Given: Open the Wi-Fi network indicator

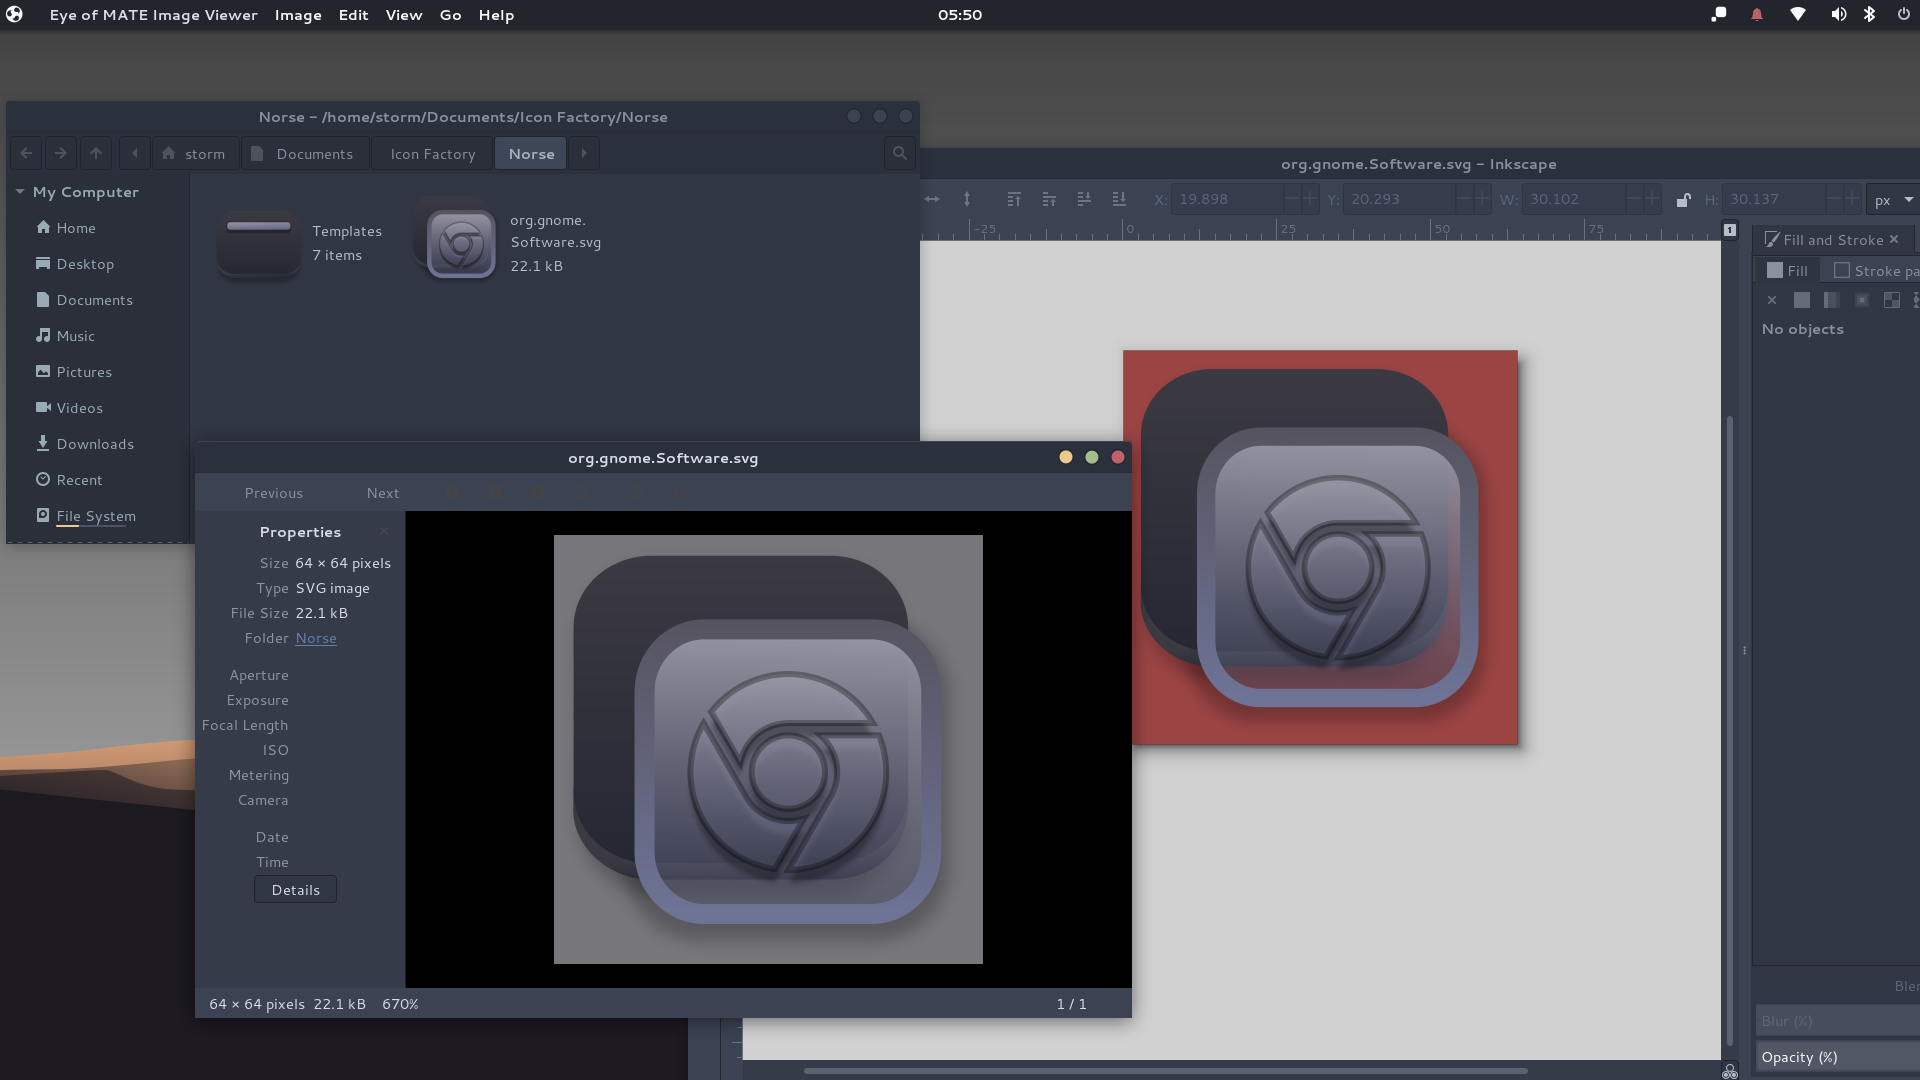Looking at the screenshot, I should pyautogui.click(x=1798, y=14).
